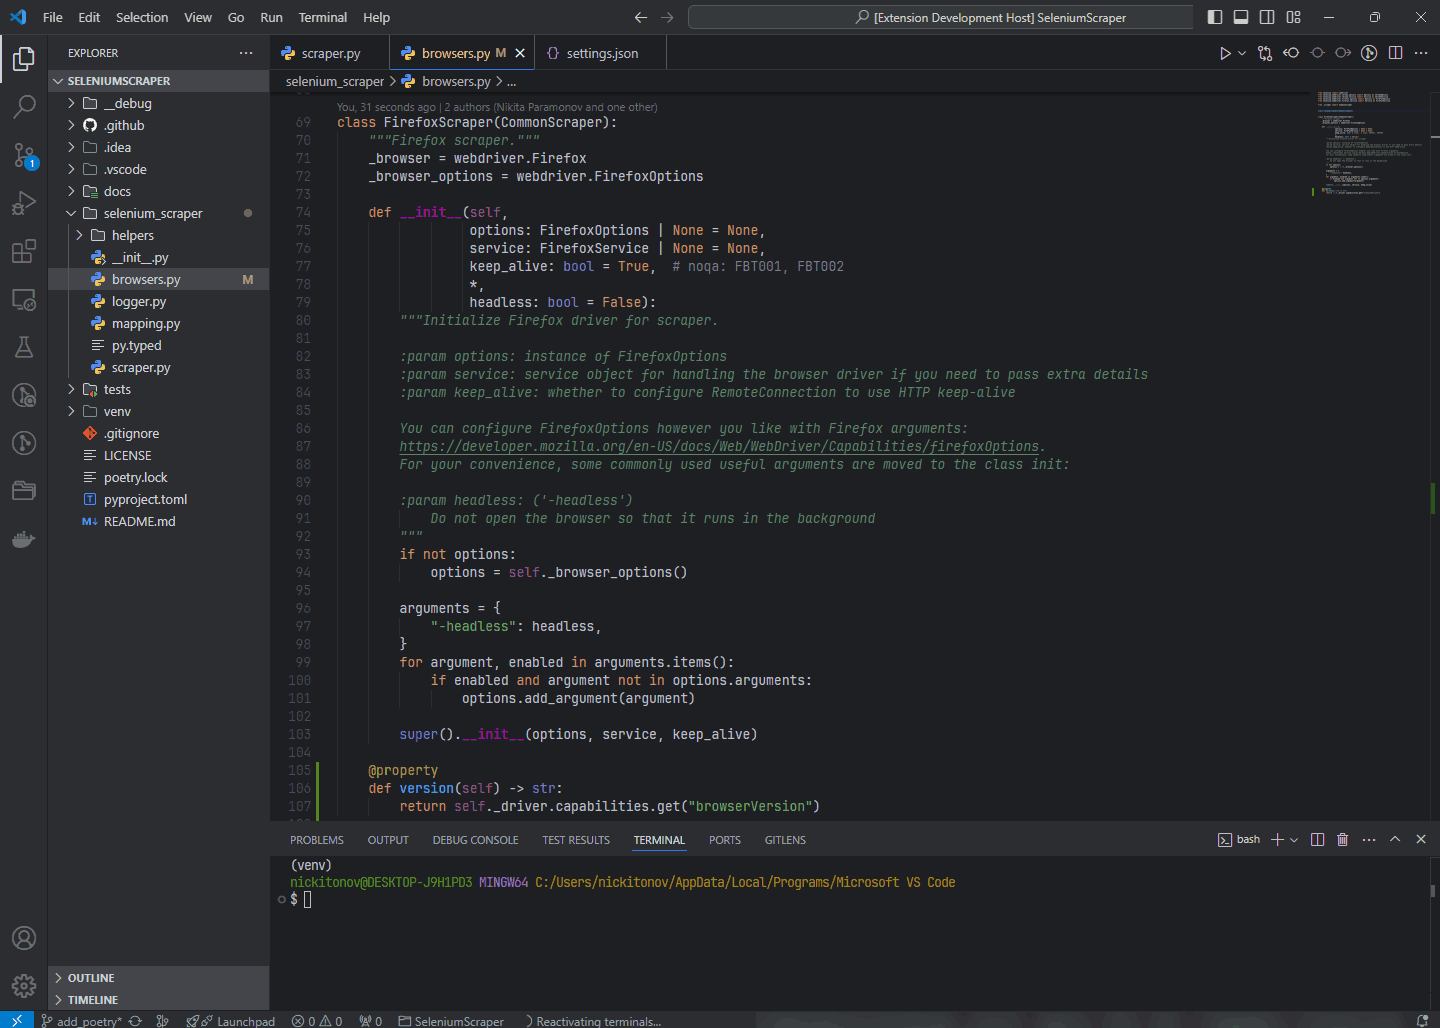Split the terminal

tap(1317, 839)
